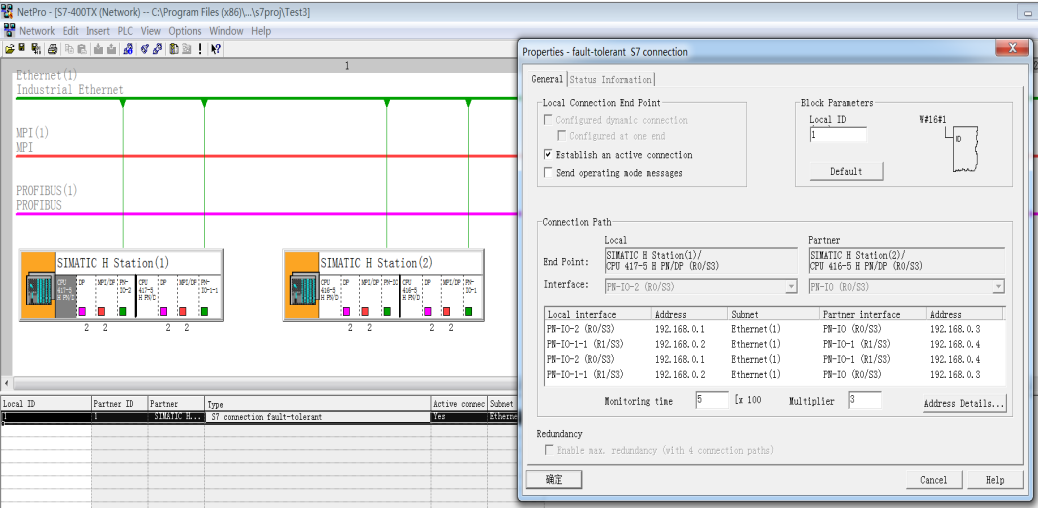The image size is (1038, 508).
Task: Click Configured dynamic connection checkbox
Action: tap(548, 120)
